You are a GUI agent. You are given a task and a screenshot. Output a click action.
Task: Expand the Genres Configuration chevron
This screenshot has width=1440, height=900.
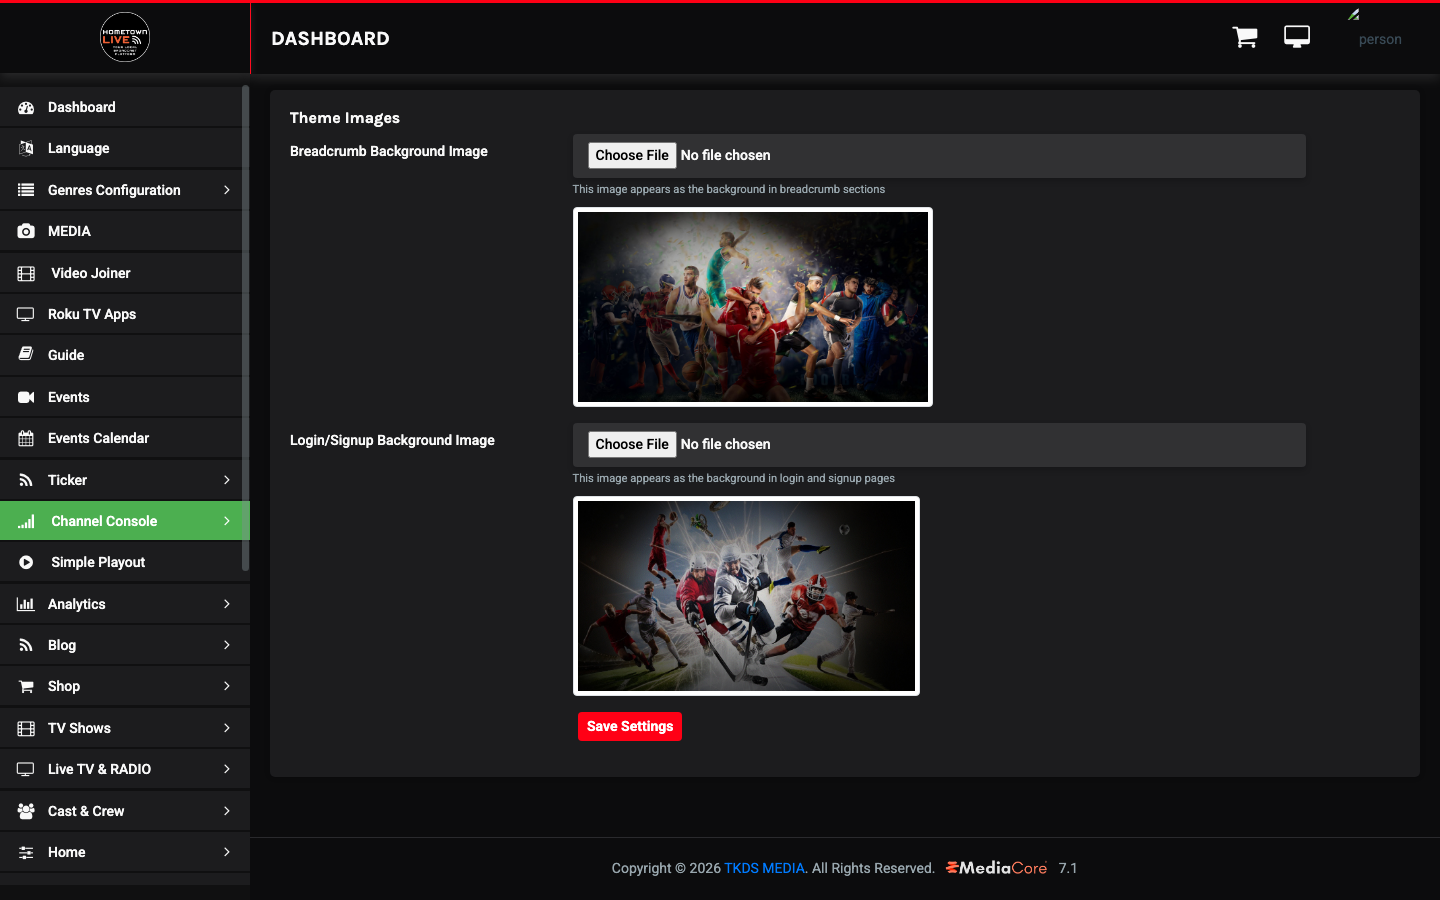tap(227, 190)
